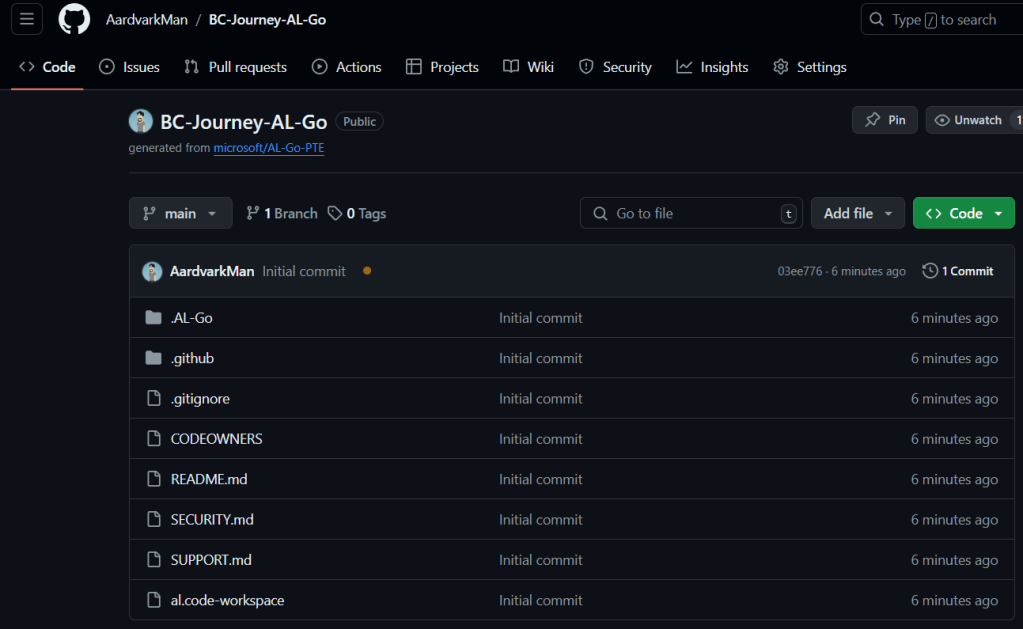Viewport: 1023px width, 629px height.
Task: Open the hamburger navigation menu
Action: 27,19
